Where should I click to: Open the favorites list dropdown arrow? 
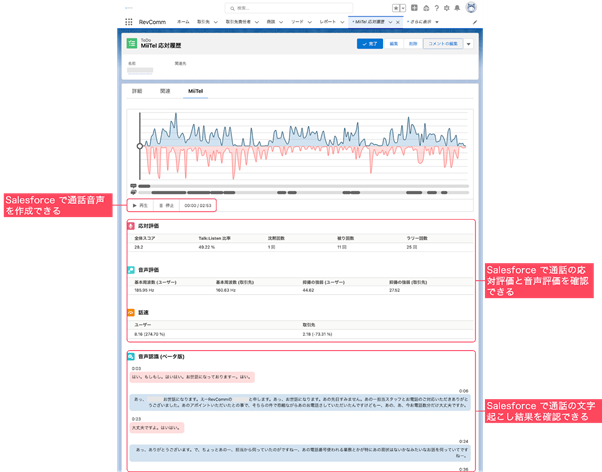403,8
